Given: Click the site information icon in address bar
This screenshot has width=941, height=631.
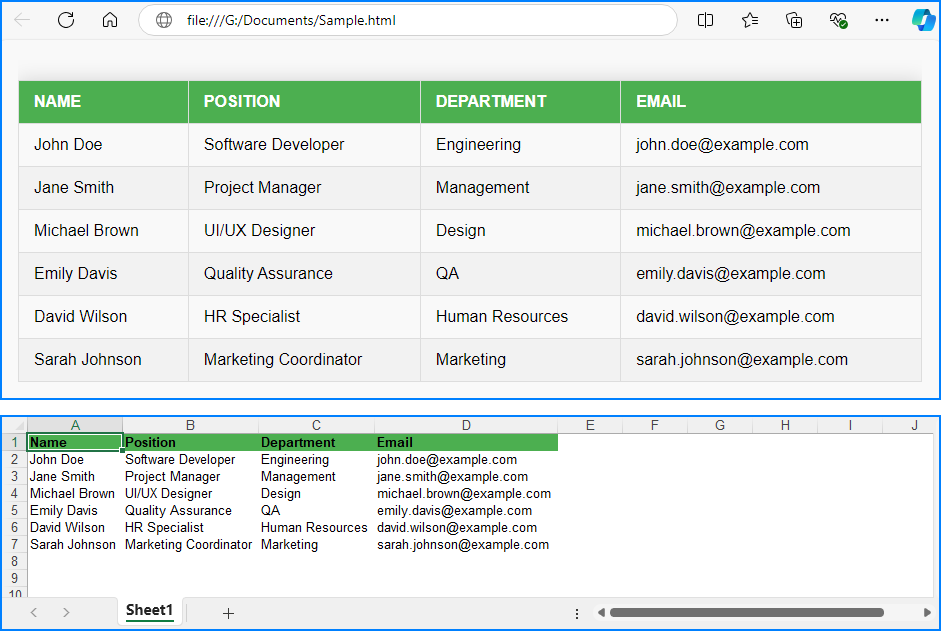Looking at the screenshot, I should click(163, 19).
